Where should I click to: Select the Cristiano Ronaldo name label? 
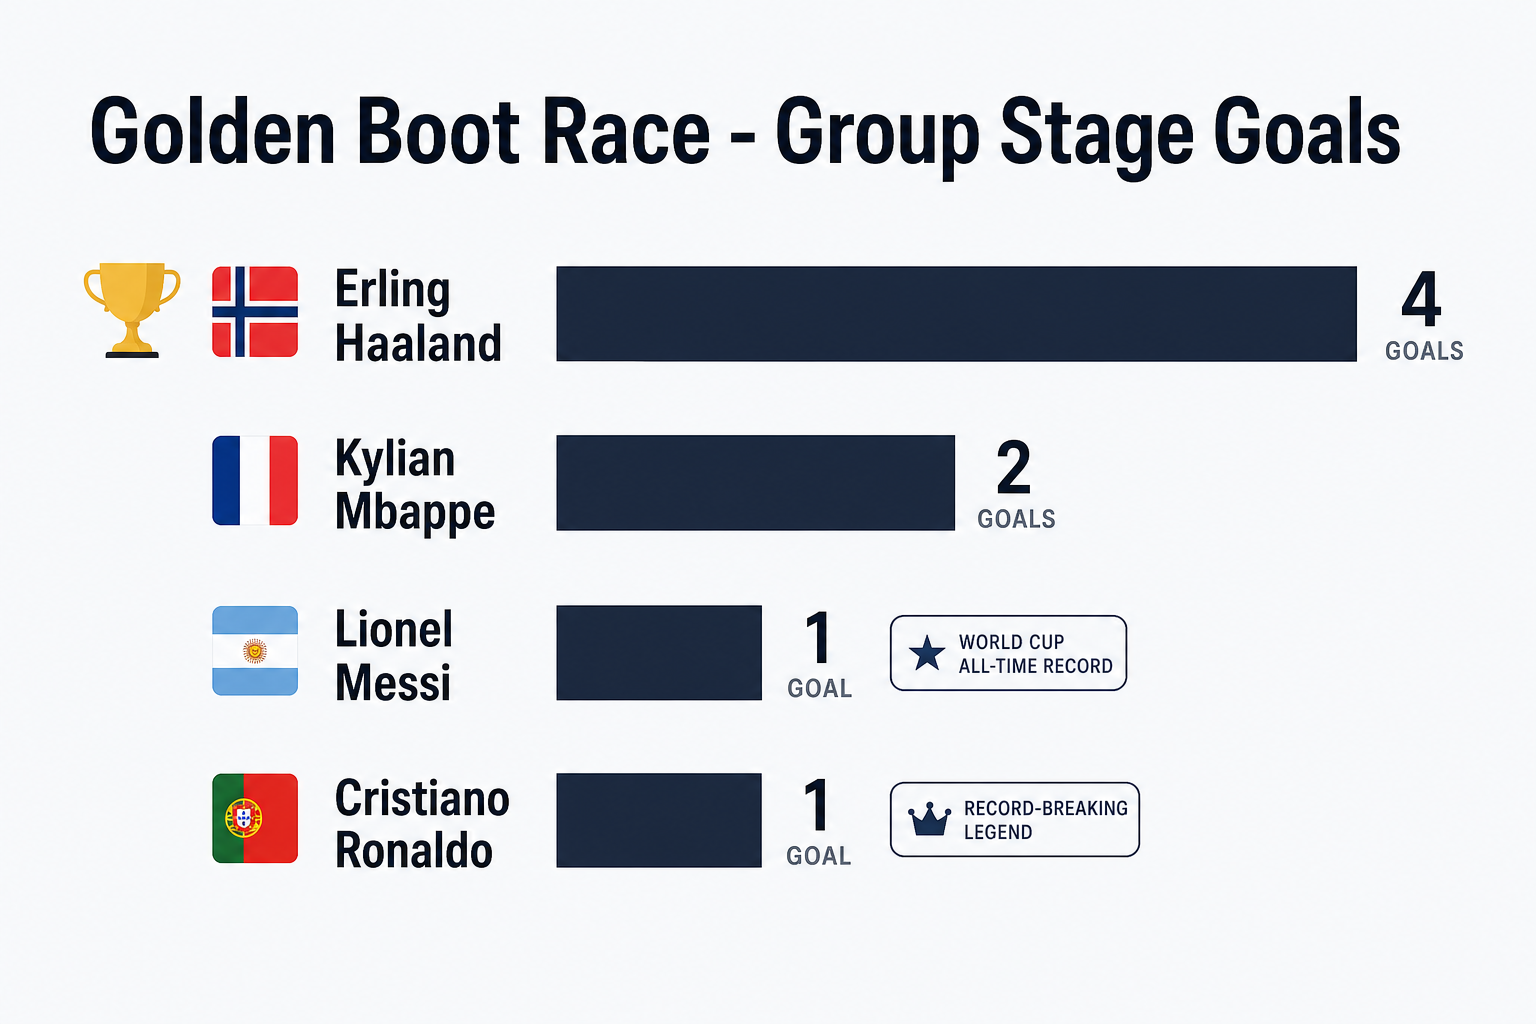coord(422,824)
